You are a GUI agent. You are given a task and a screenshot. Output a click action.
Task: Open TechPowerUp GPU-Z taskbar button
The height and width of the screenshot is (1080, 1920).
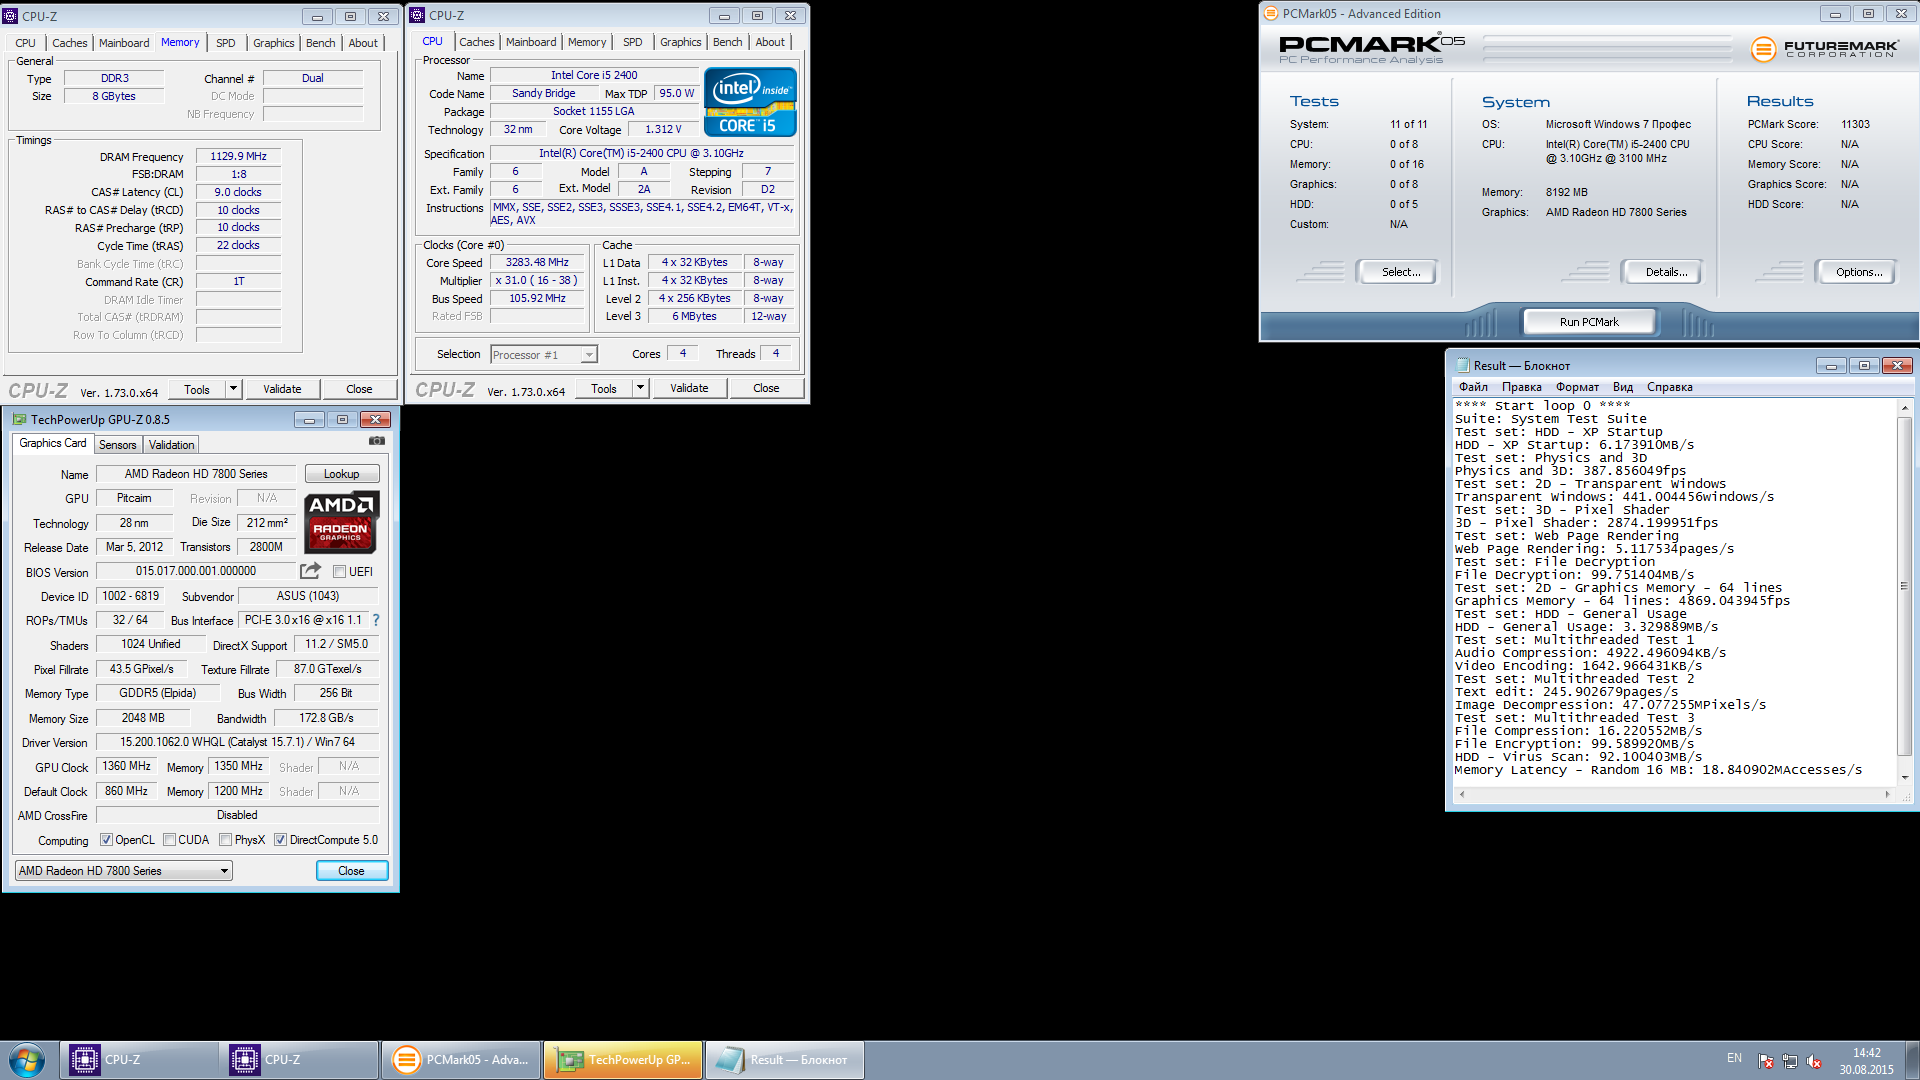pyautogui.click(x=624, y=1060)
